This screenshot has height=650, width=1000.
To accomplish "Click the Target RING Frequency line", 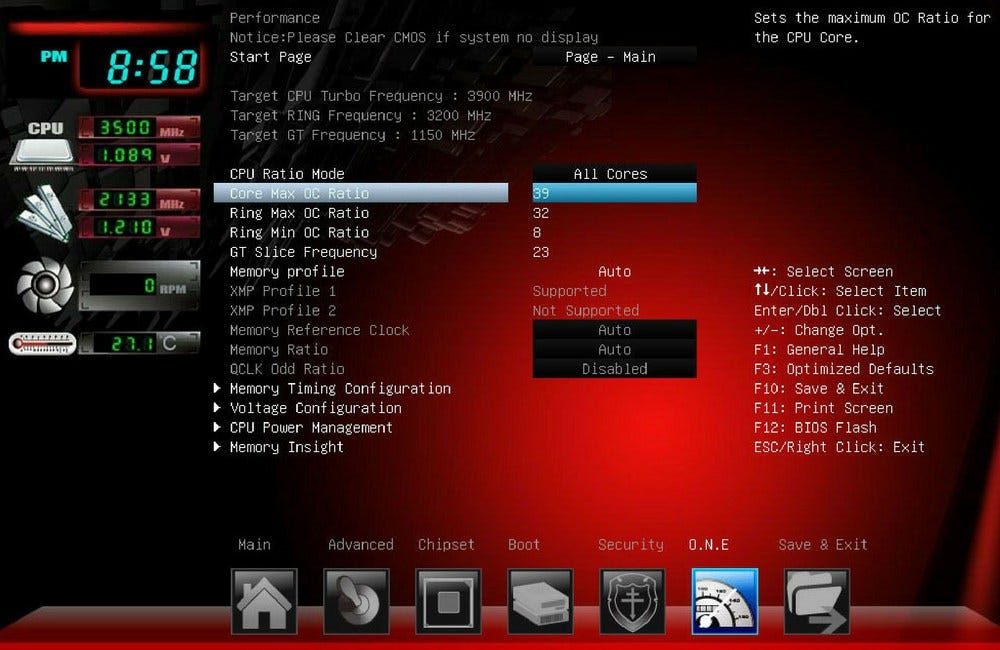I will (360, 115).
